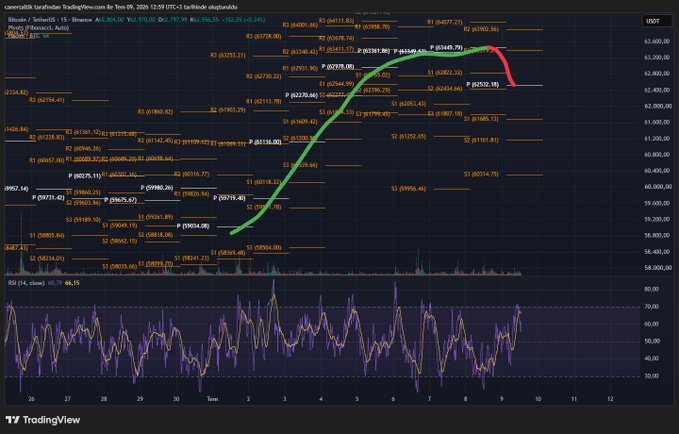
Task: Click the R1 (62931.90) resistance label
Action: (300, 68)
